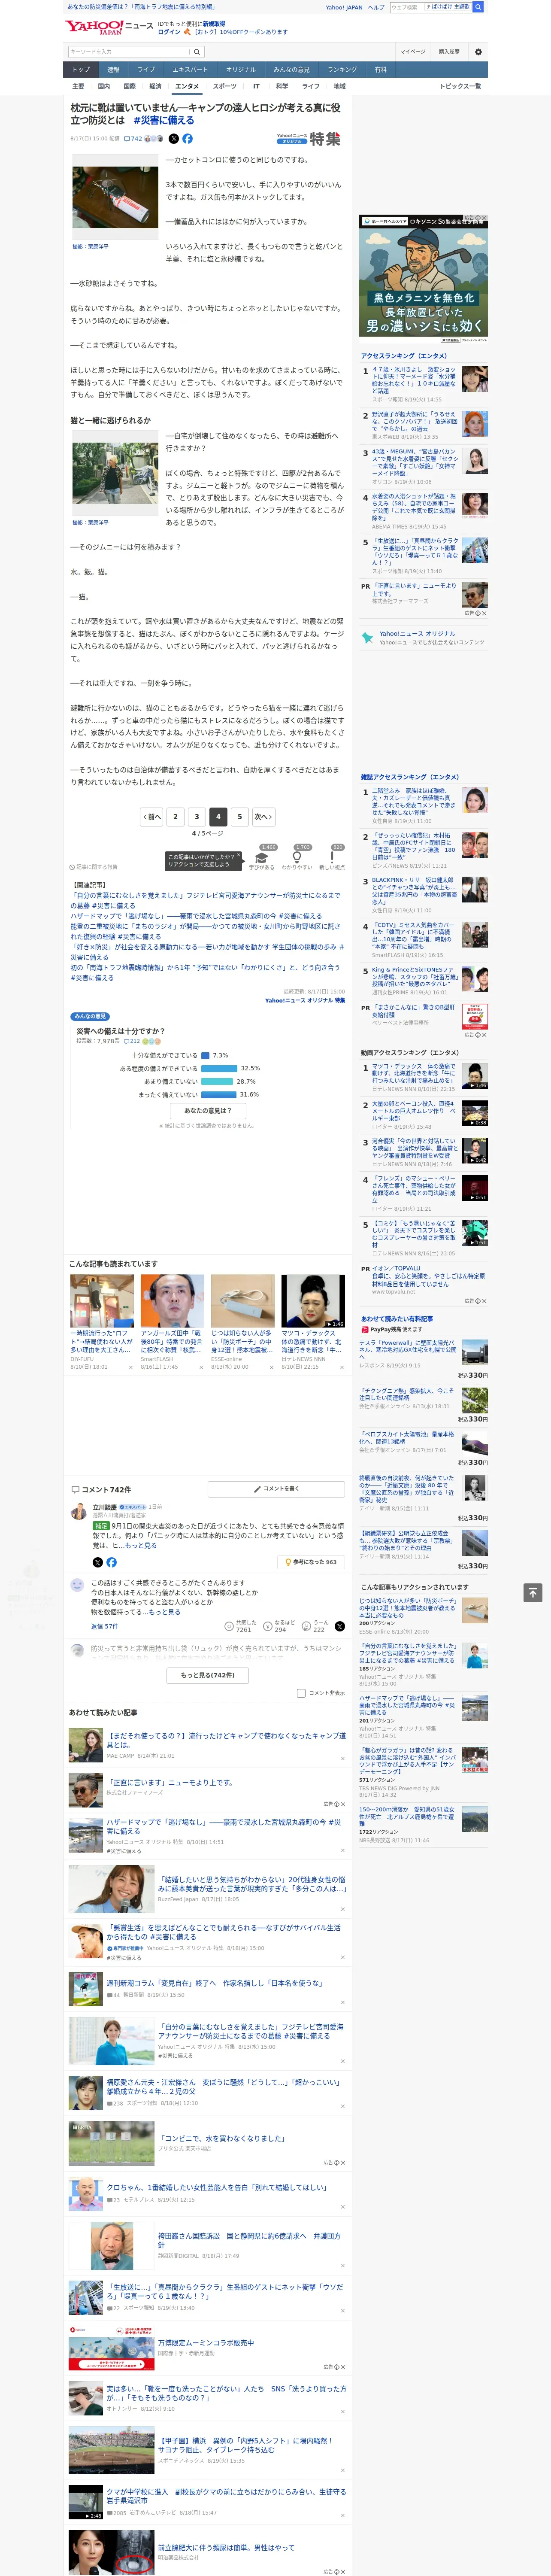Click the #災害に備える hashtag in headline
This screenshot has width=551, height=2576.
[x=163, y=120]
